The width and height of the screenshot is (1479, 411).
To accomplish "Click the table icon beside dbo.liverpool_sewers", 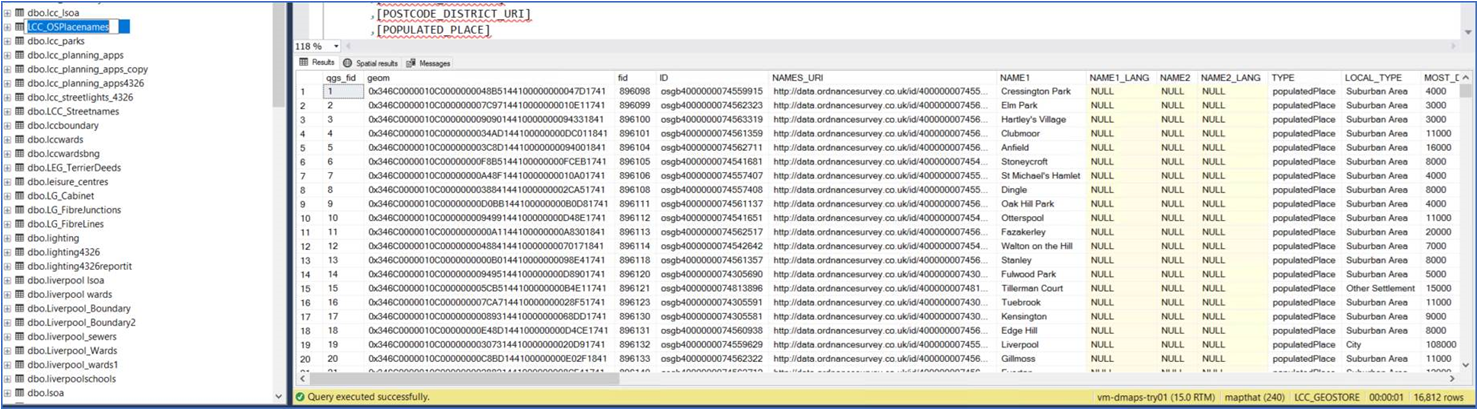I will [19, 337].
